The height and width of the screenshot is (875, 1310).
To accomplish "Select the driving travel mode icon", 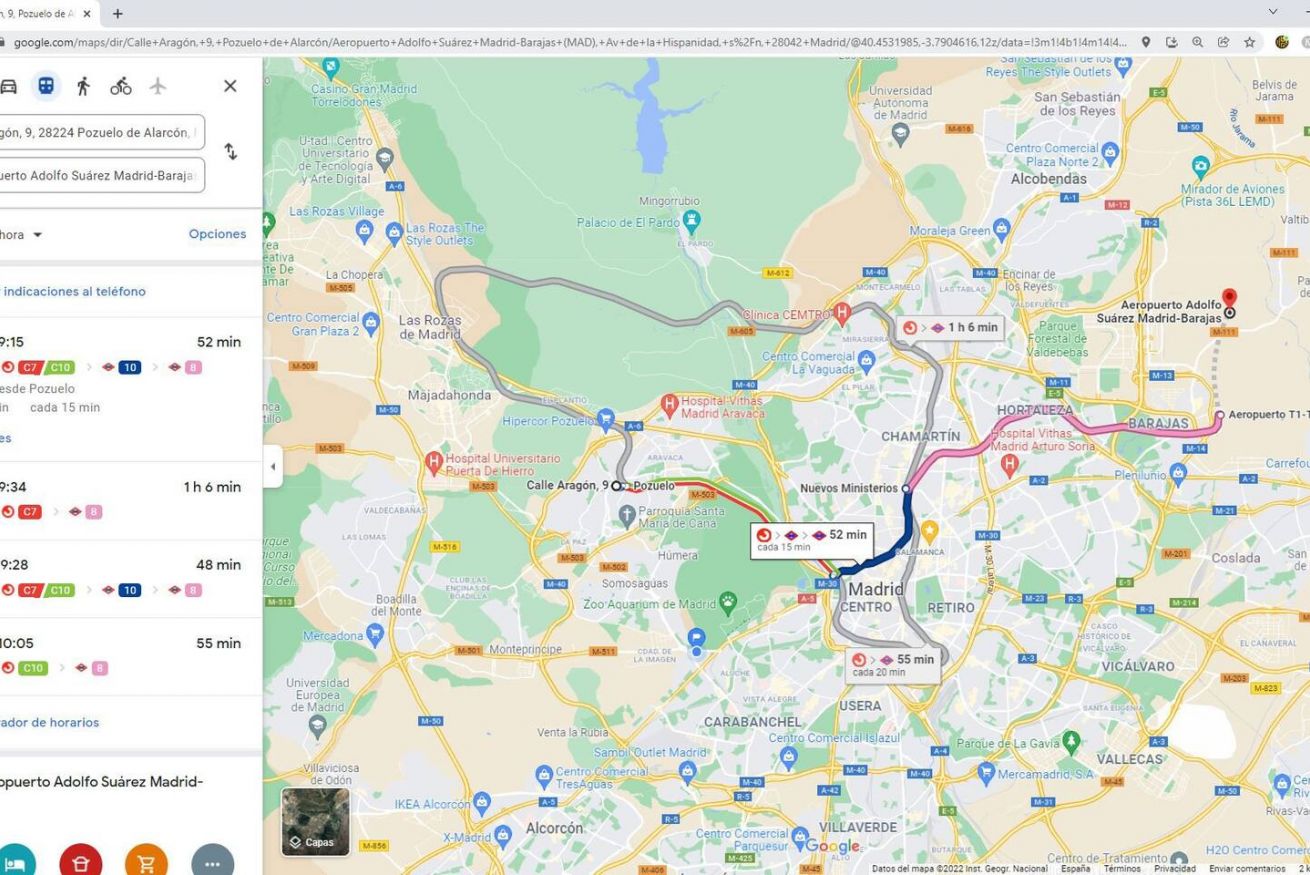I will click(x=8, y=86).
